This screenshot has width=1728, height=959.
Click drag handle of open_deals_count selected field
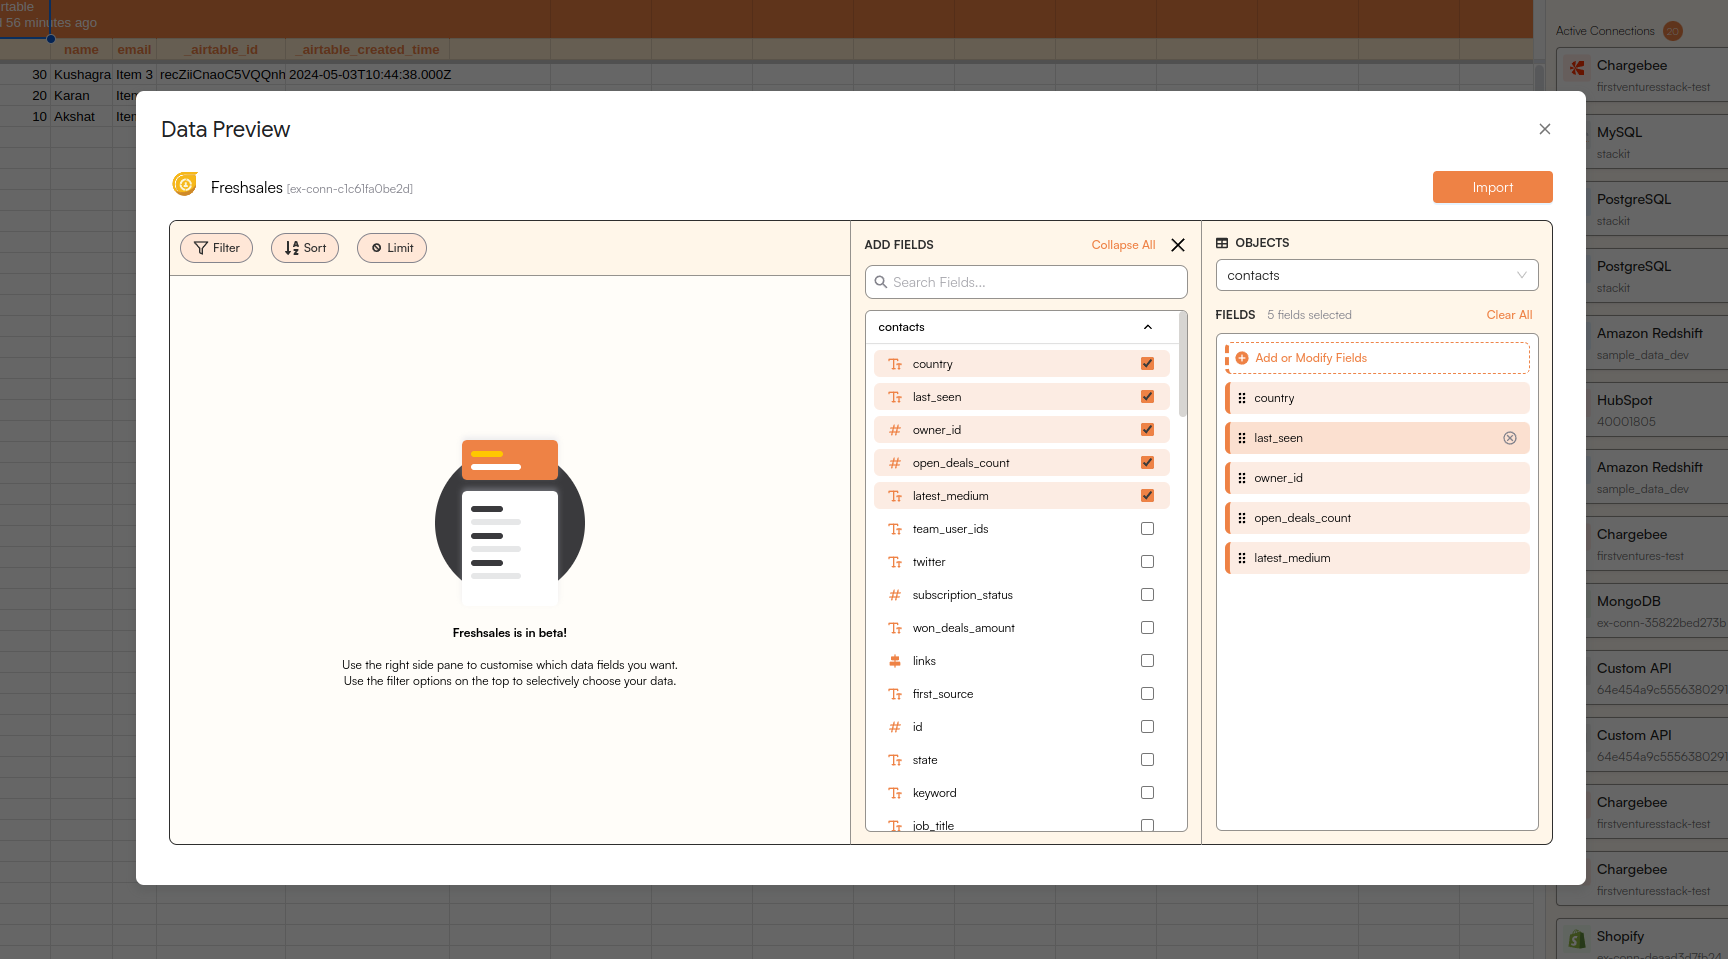point(1242,518)
